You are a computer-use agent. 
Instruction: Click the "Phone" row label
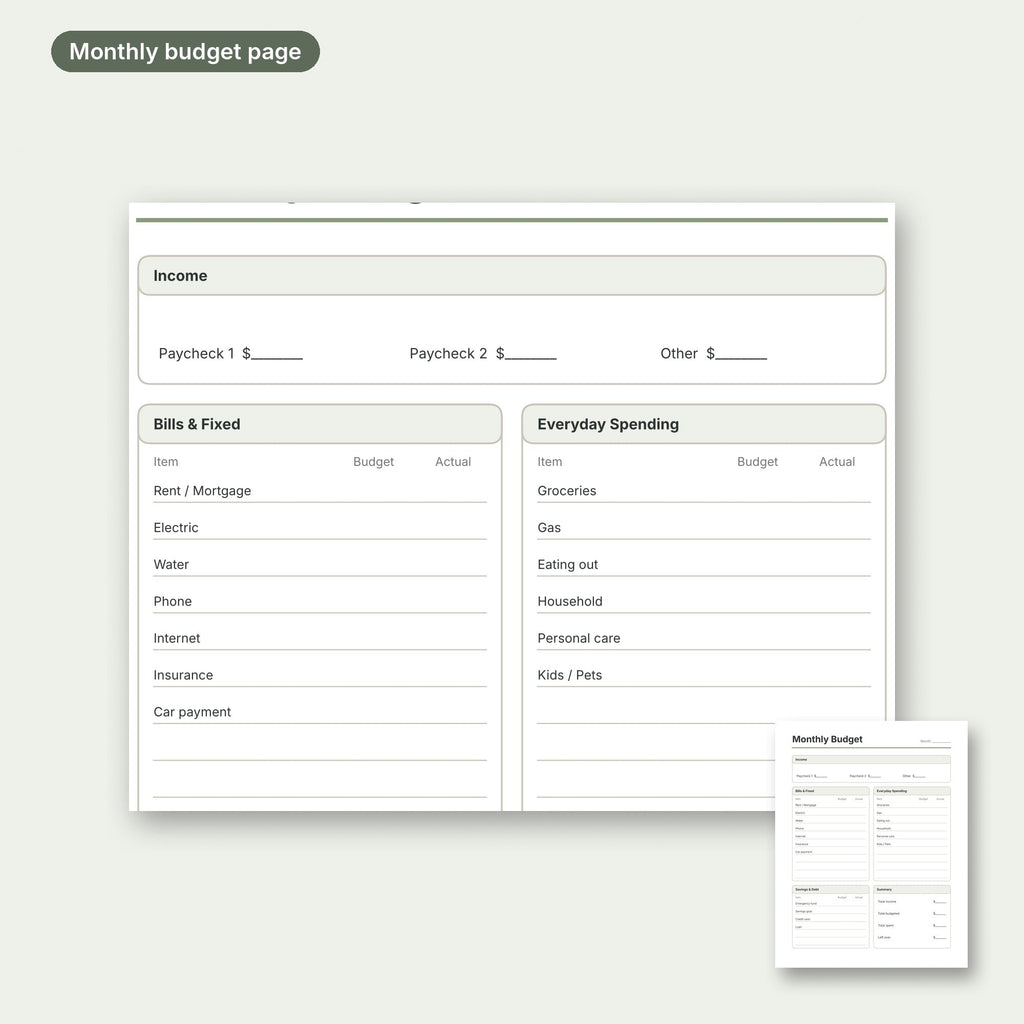click(x=172, y=601)
